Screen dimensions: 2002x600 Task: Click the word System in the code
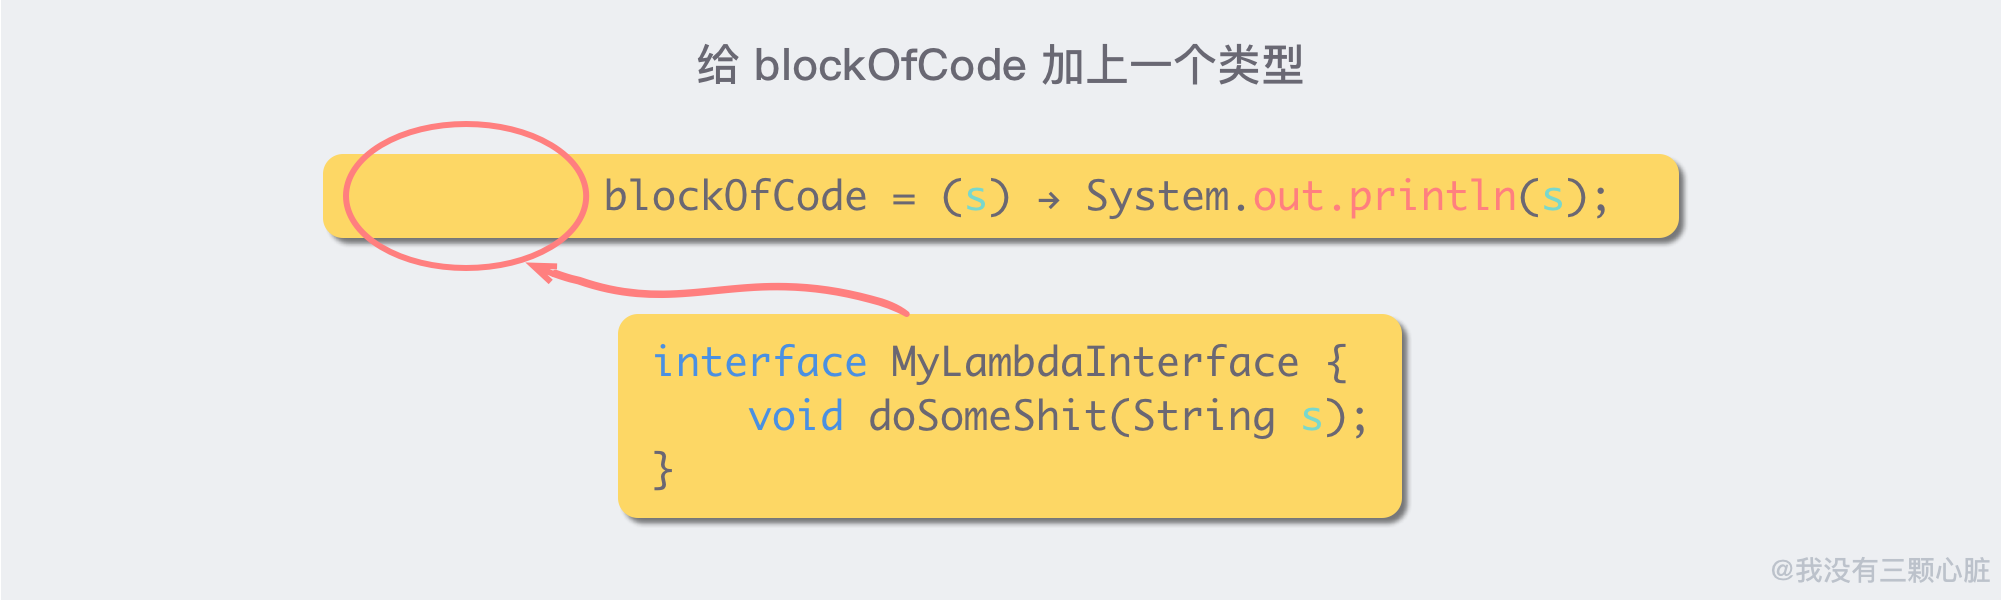click(1158, 196)
